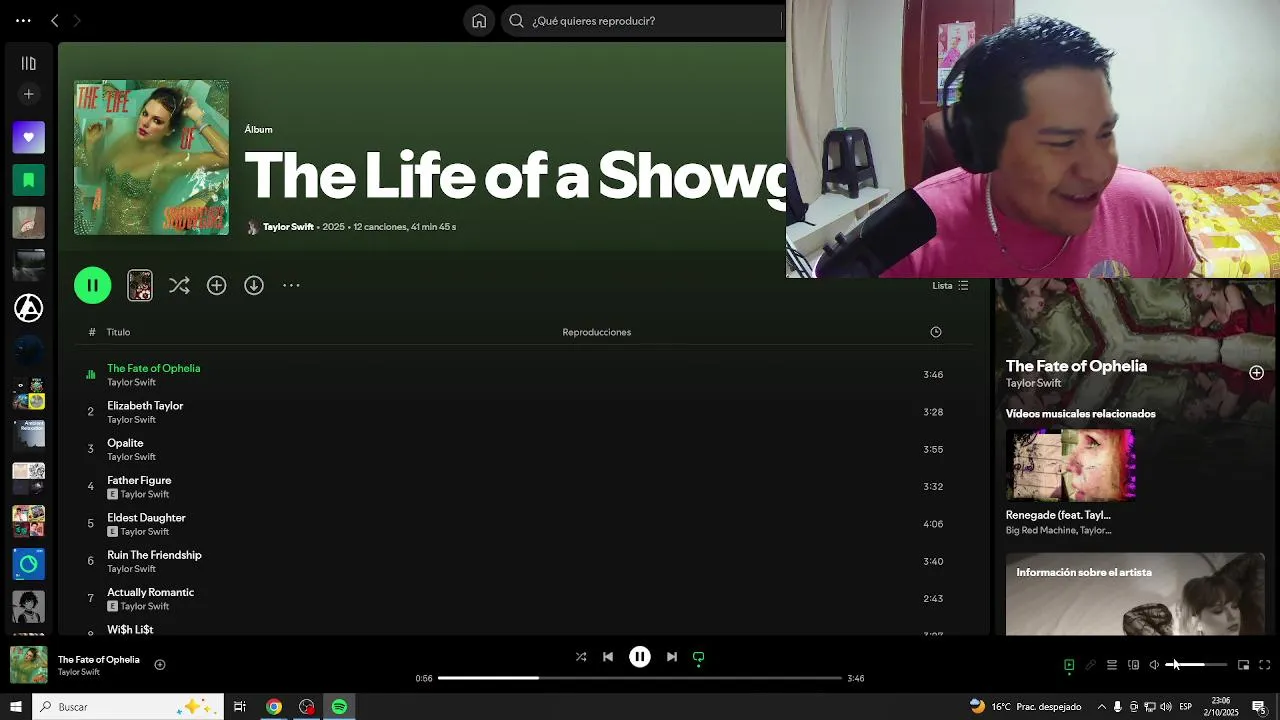Image resolution: width=1280 pixels, height=720 pixels.
Task: Open the Taylor Swift link under Opalite
Action: coord(131,457)
